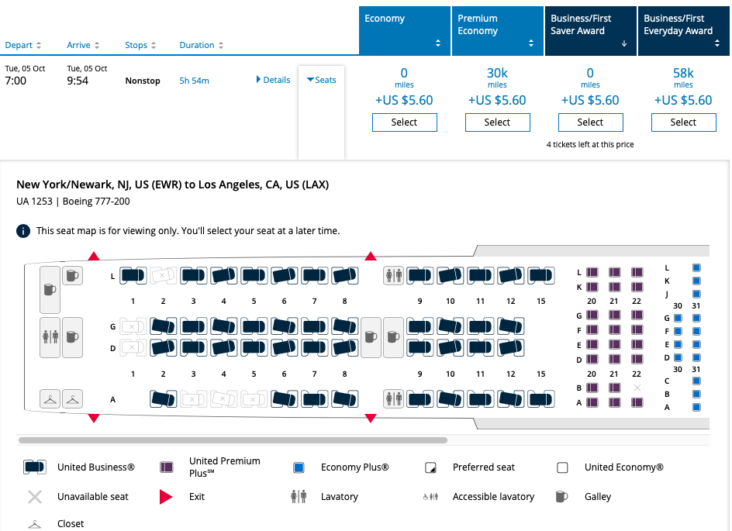Select the Economy 0 miles fare

click(404, 122)
